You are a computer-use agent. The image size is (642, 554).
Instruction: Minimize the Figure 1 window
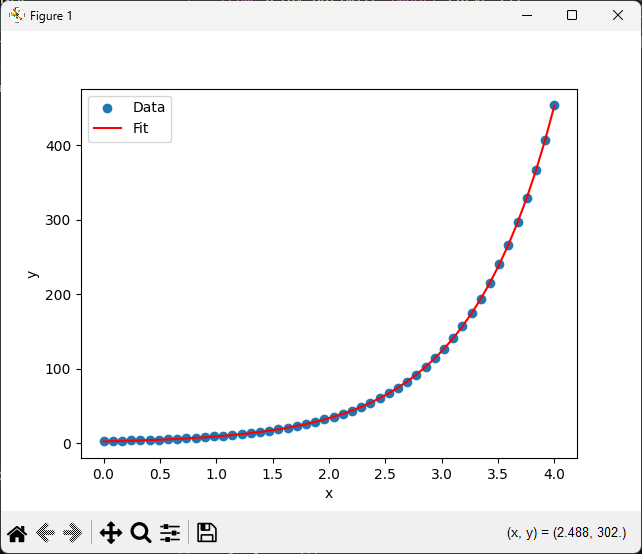click(x=527, y=16)
